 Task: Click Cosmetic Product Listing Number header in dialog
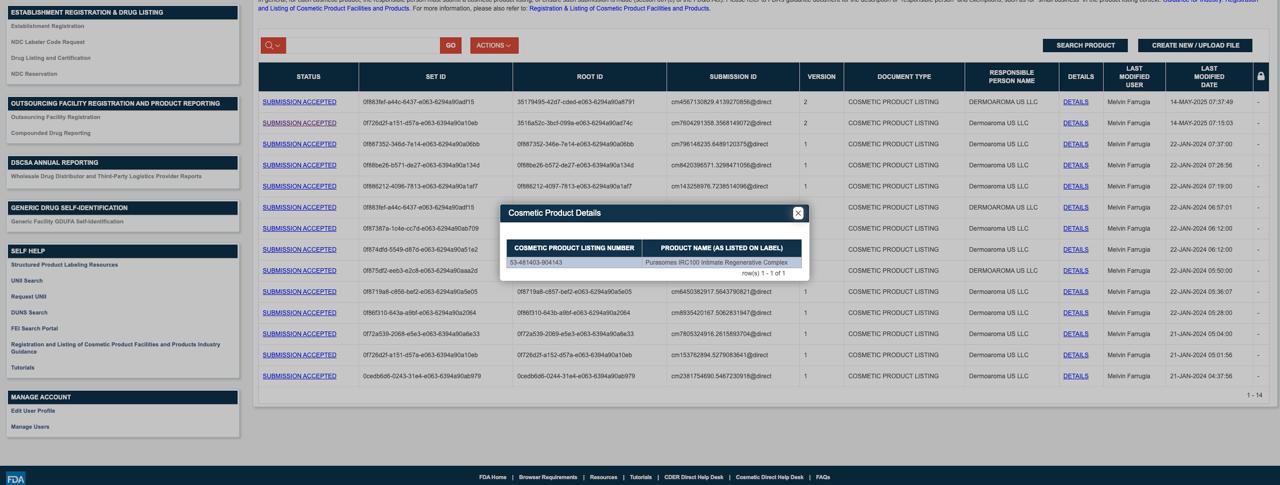[x=574, y=248]
